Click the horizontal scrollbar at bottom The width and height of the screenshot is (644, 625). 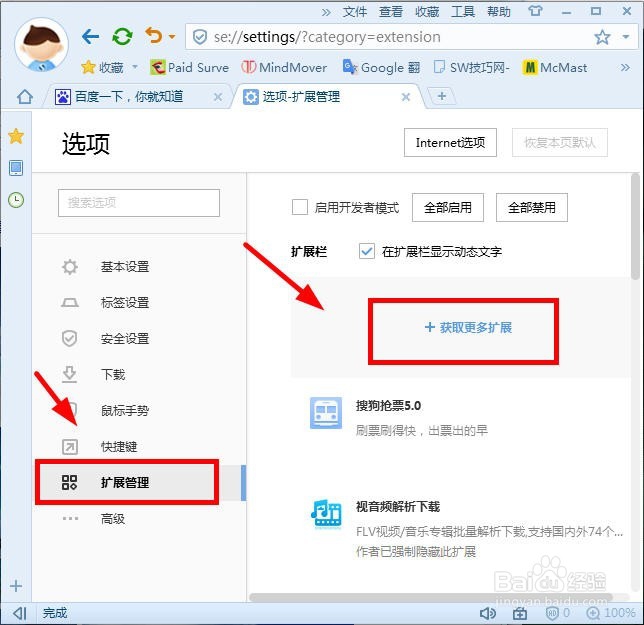429,597
